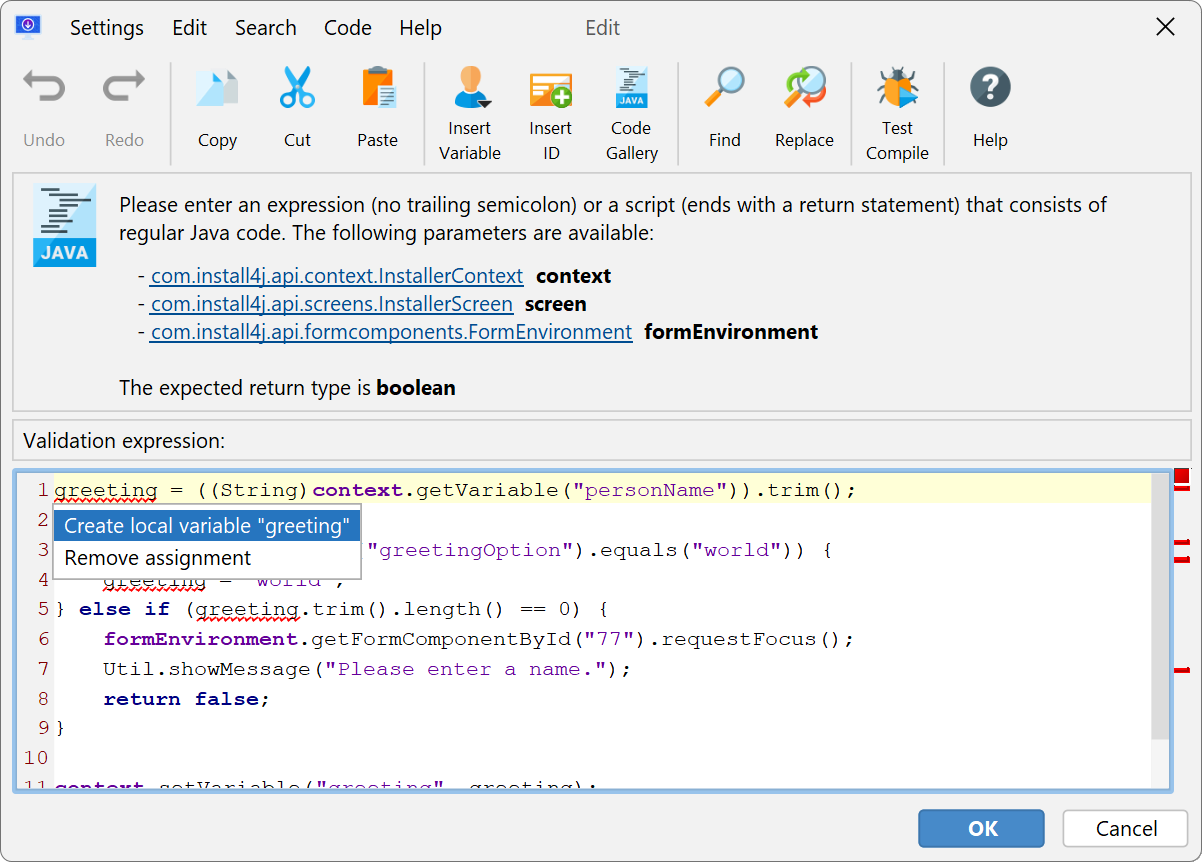Open the Code menu
Screen dimensions: 1202x862
348,28
